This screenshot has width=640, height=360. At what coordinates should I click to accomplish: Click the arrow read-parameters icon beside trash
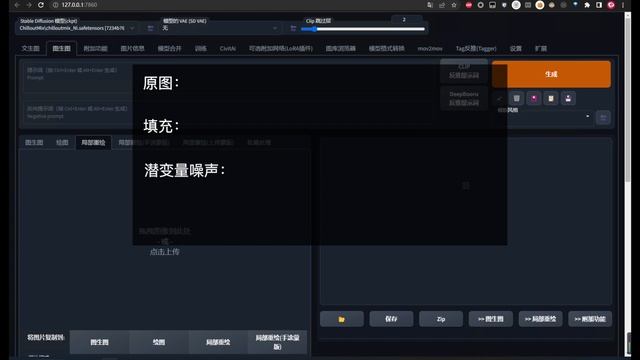pyautogui.click(x=500, y=98)
